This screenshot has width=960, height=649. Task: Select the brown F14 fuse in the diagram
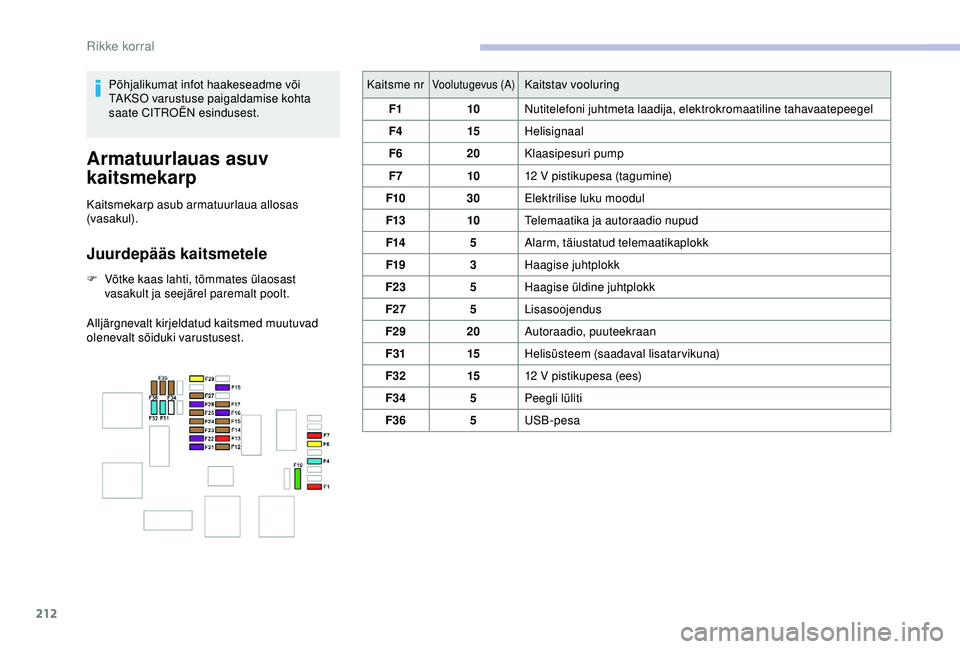(223, 430)
